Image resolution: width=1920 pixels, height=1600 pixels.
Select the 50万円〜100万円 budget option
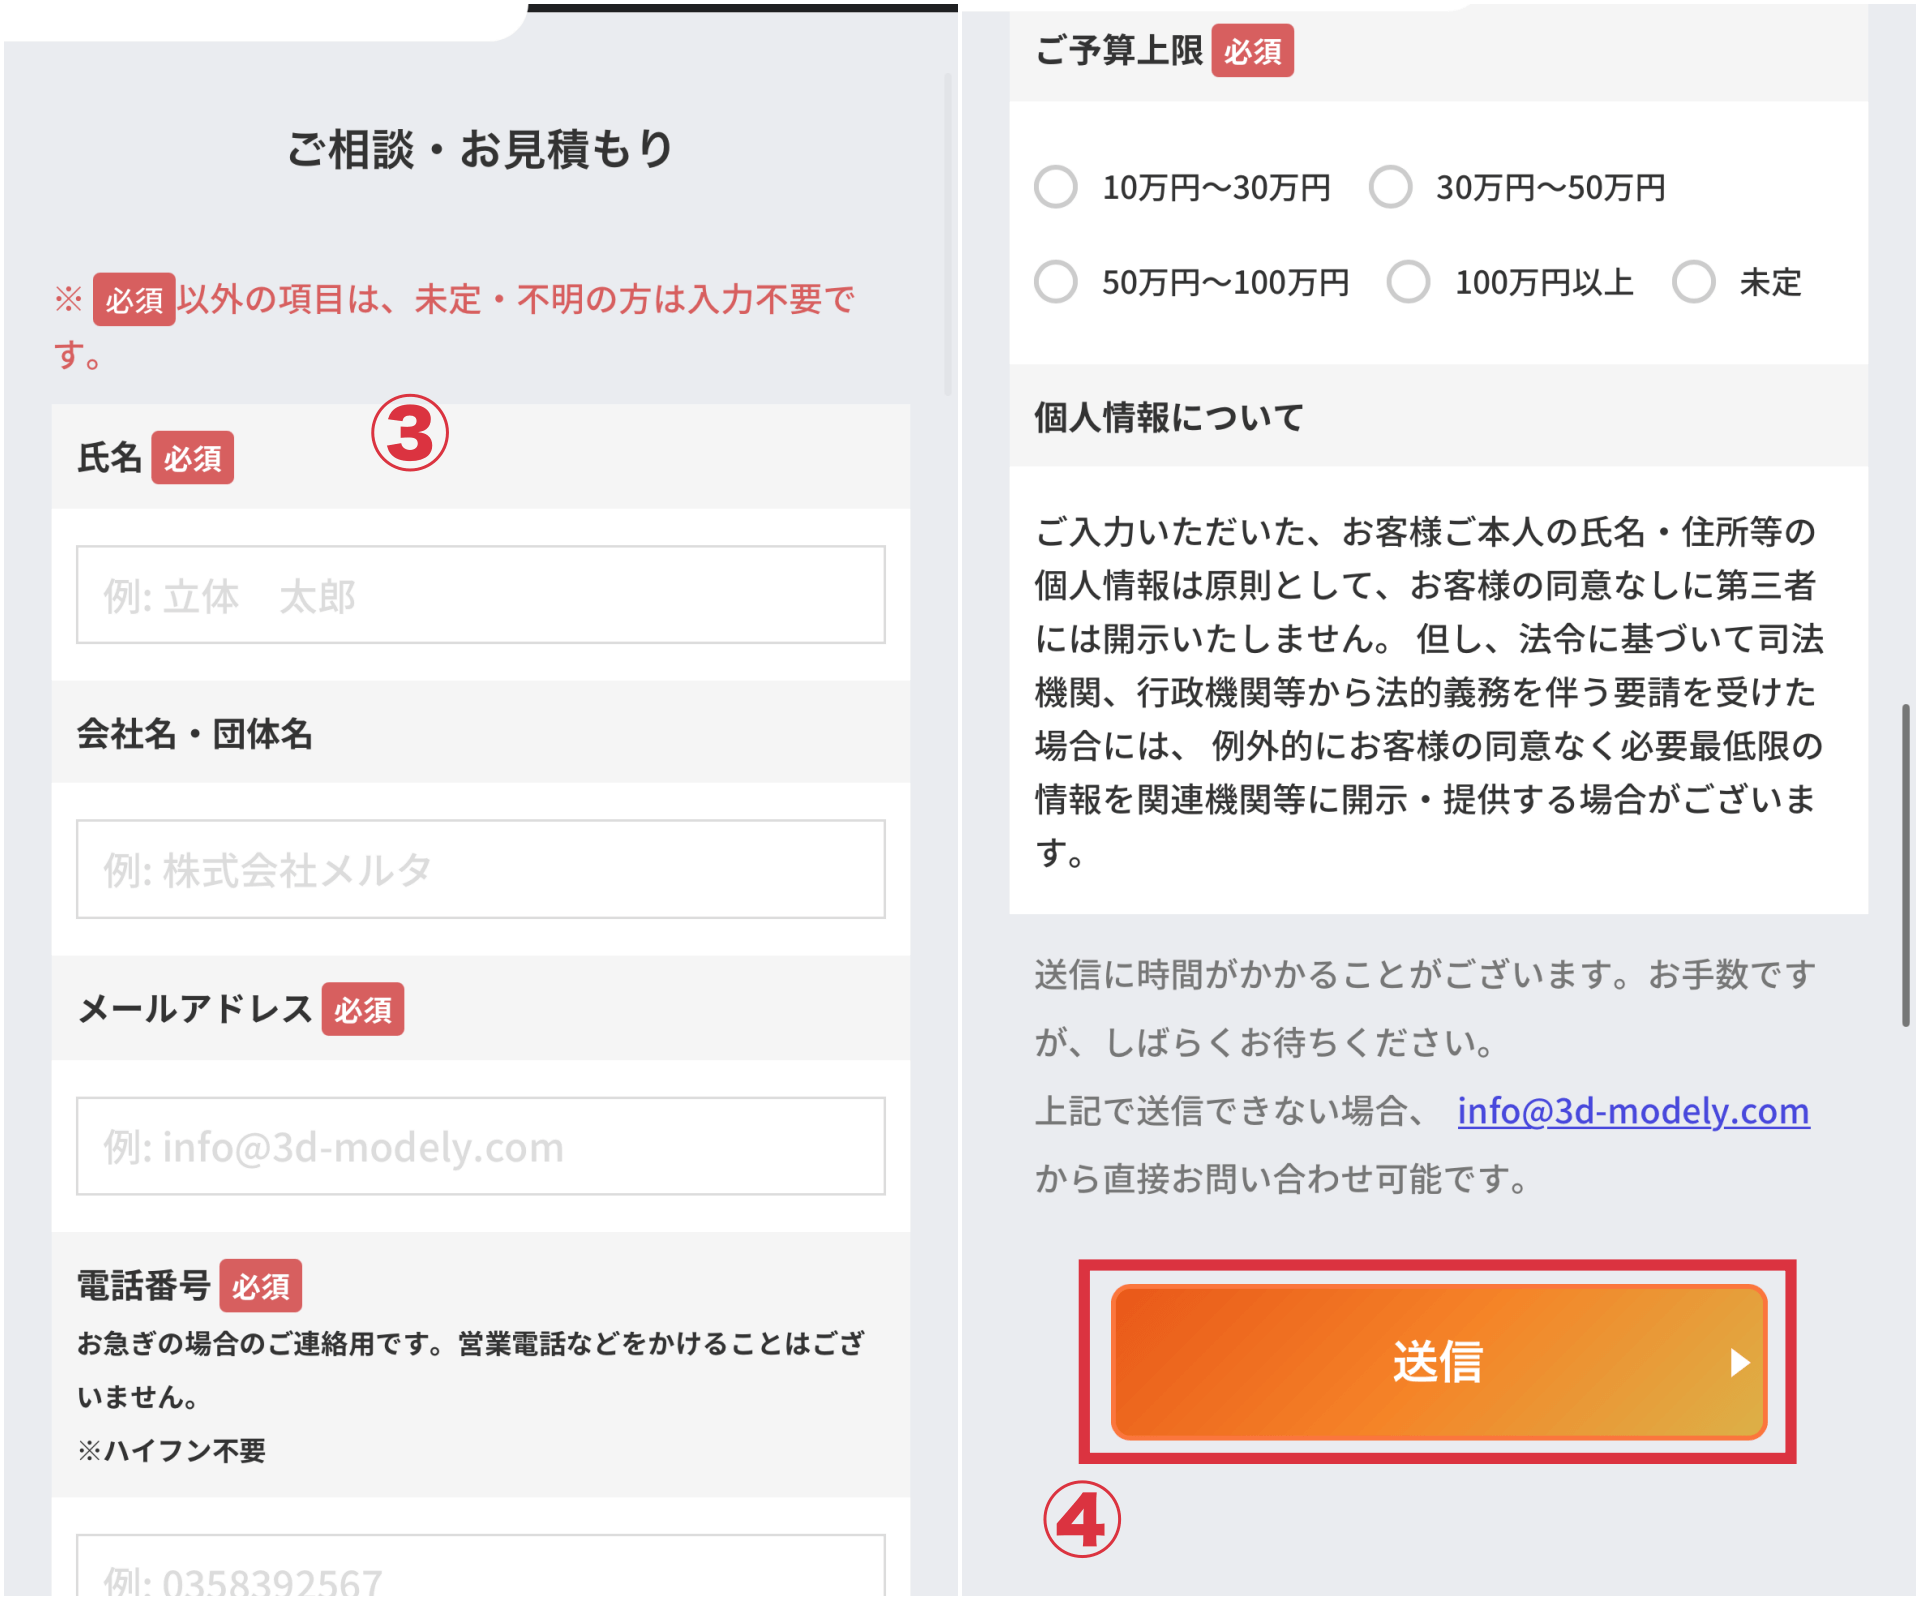(1057, 283)
